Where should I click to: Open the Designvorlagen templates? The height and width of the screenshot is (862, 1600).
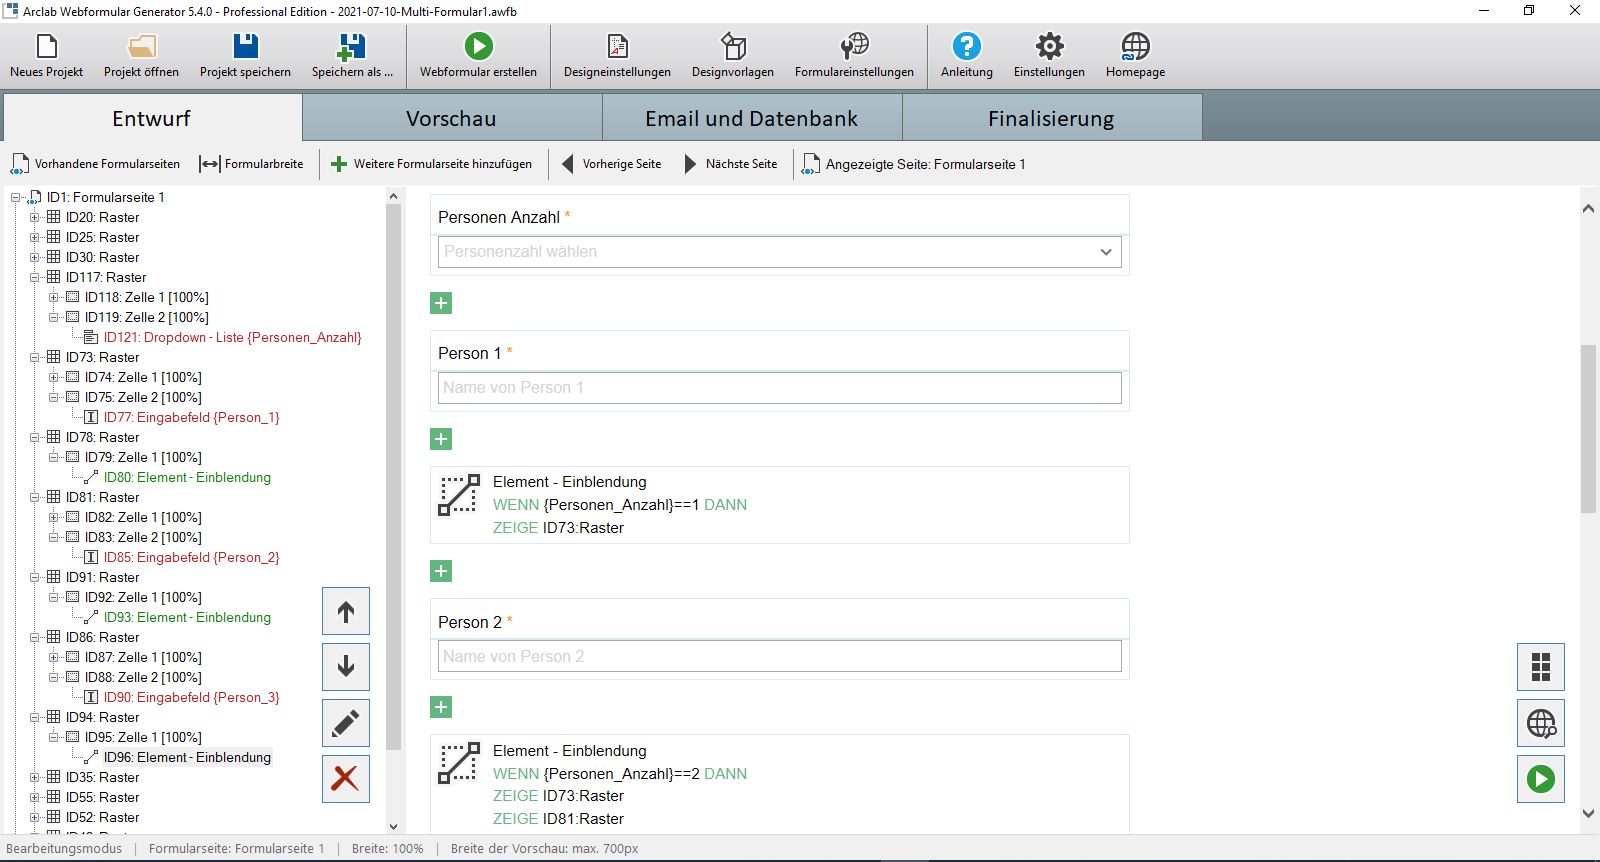coord(733,56)
